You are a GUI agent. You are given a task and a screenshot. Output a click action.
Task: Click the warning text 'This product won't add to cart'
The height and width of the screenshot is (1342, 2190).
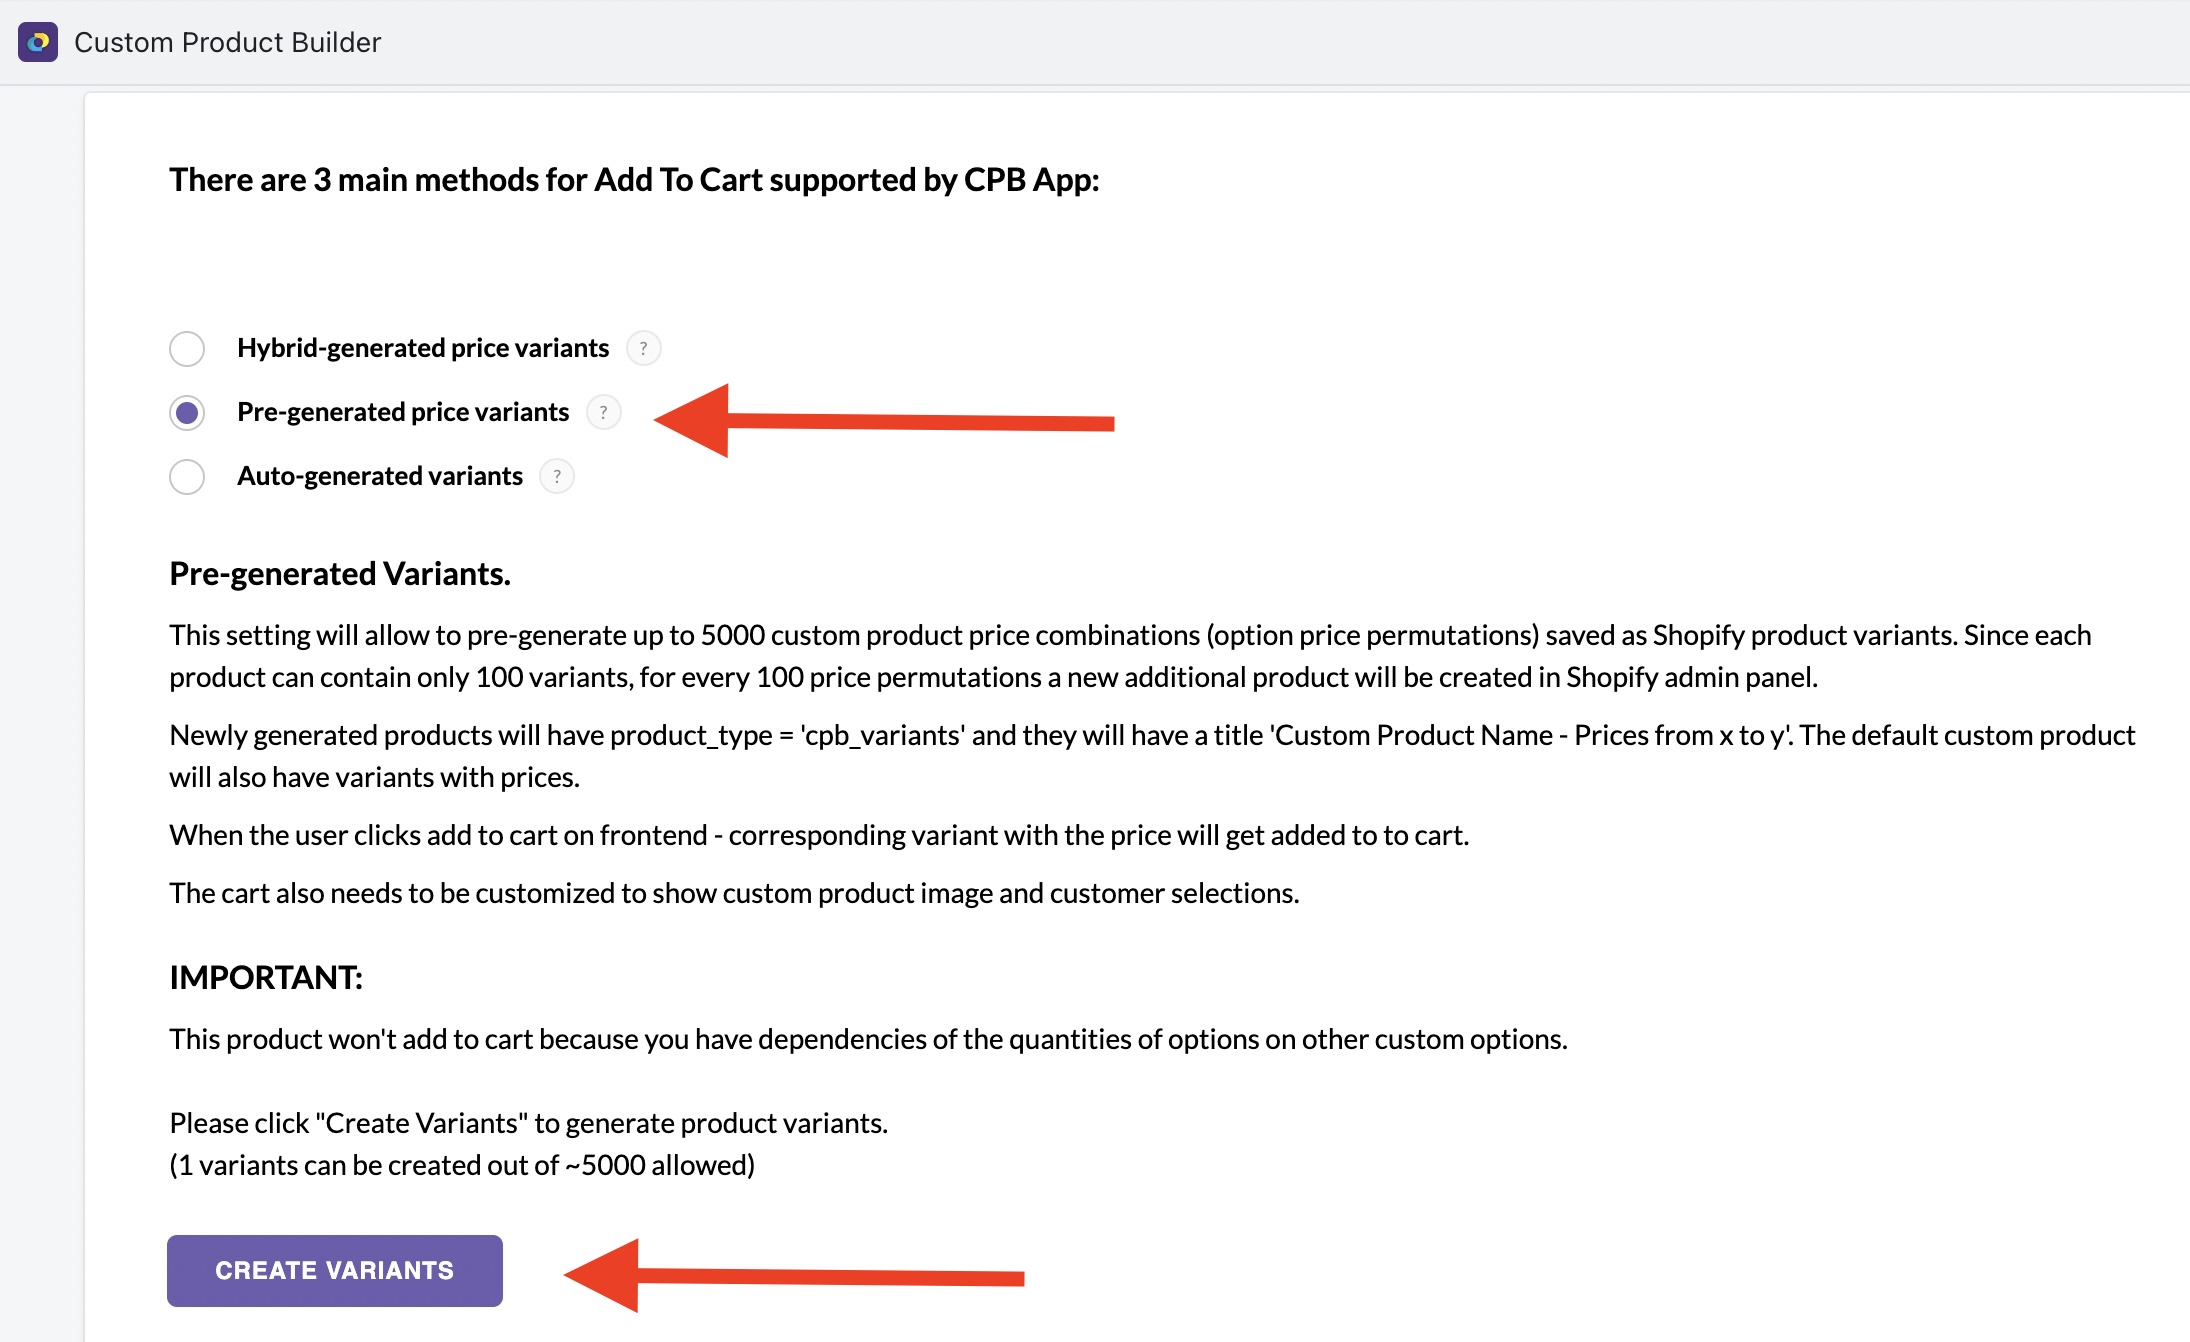(868, 1039)
